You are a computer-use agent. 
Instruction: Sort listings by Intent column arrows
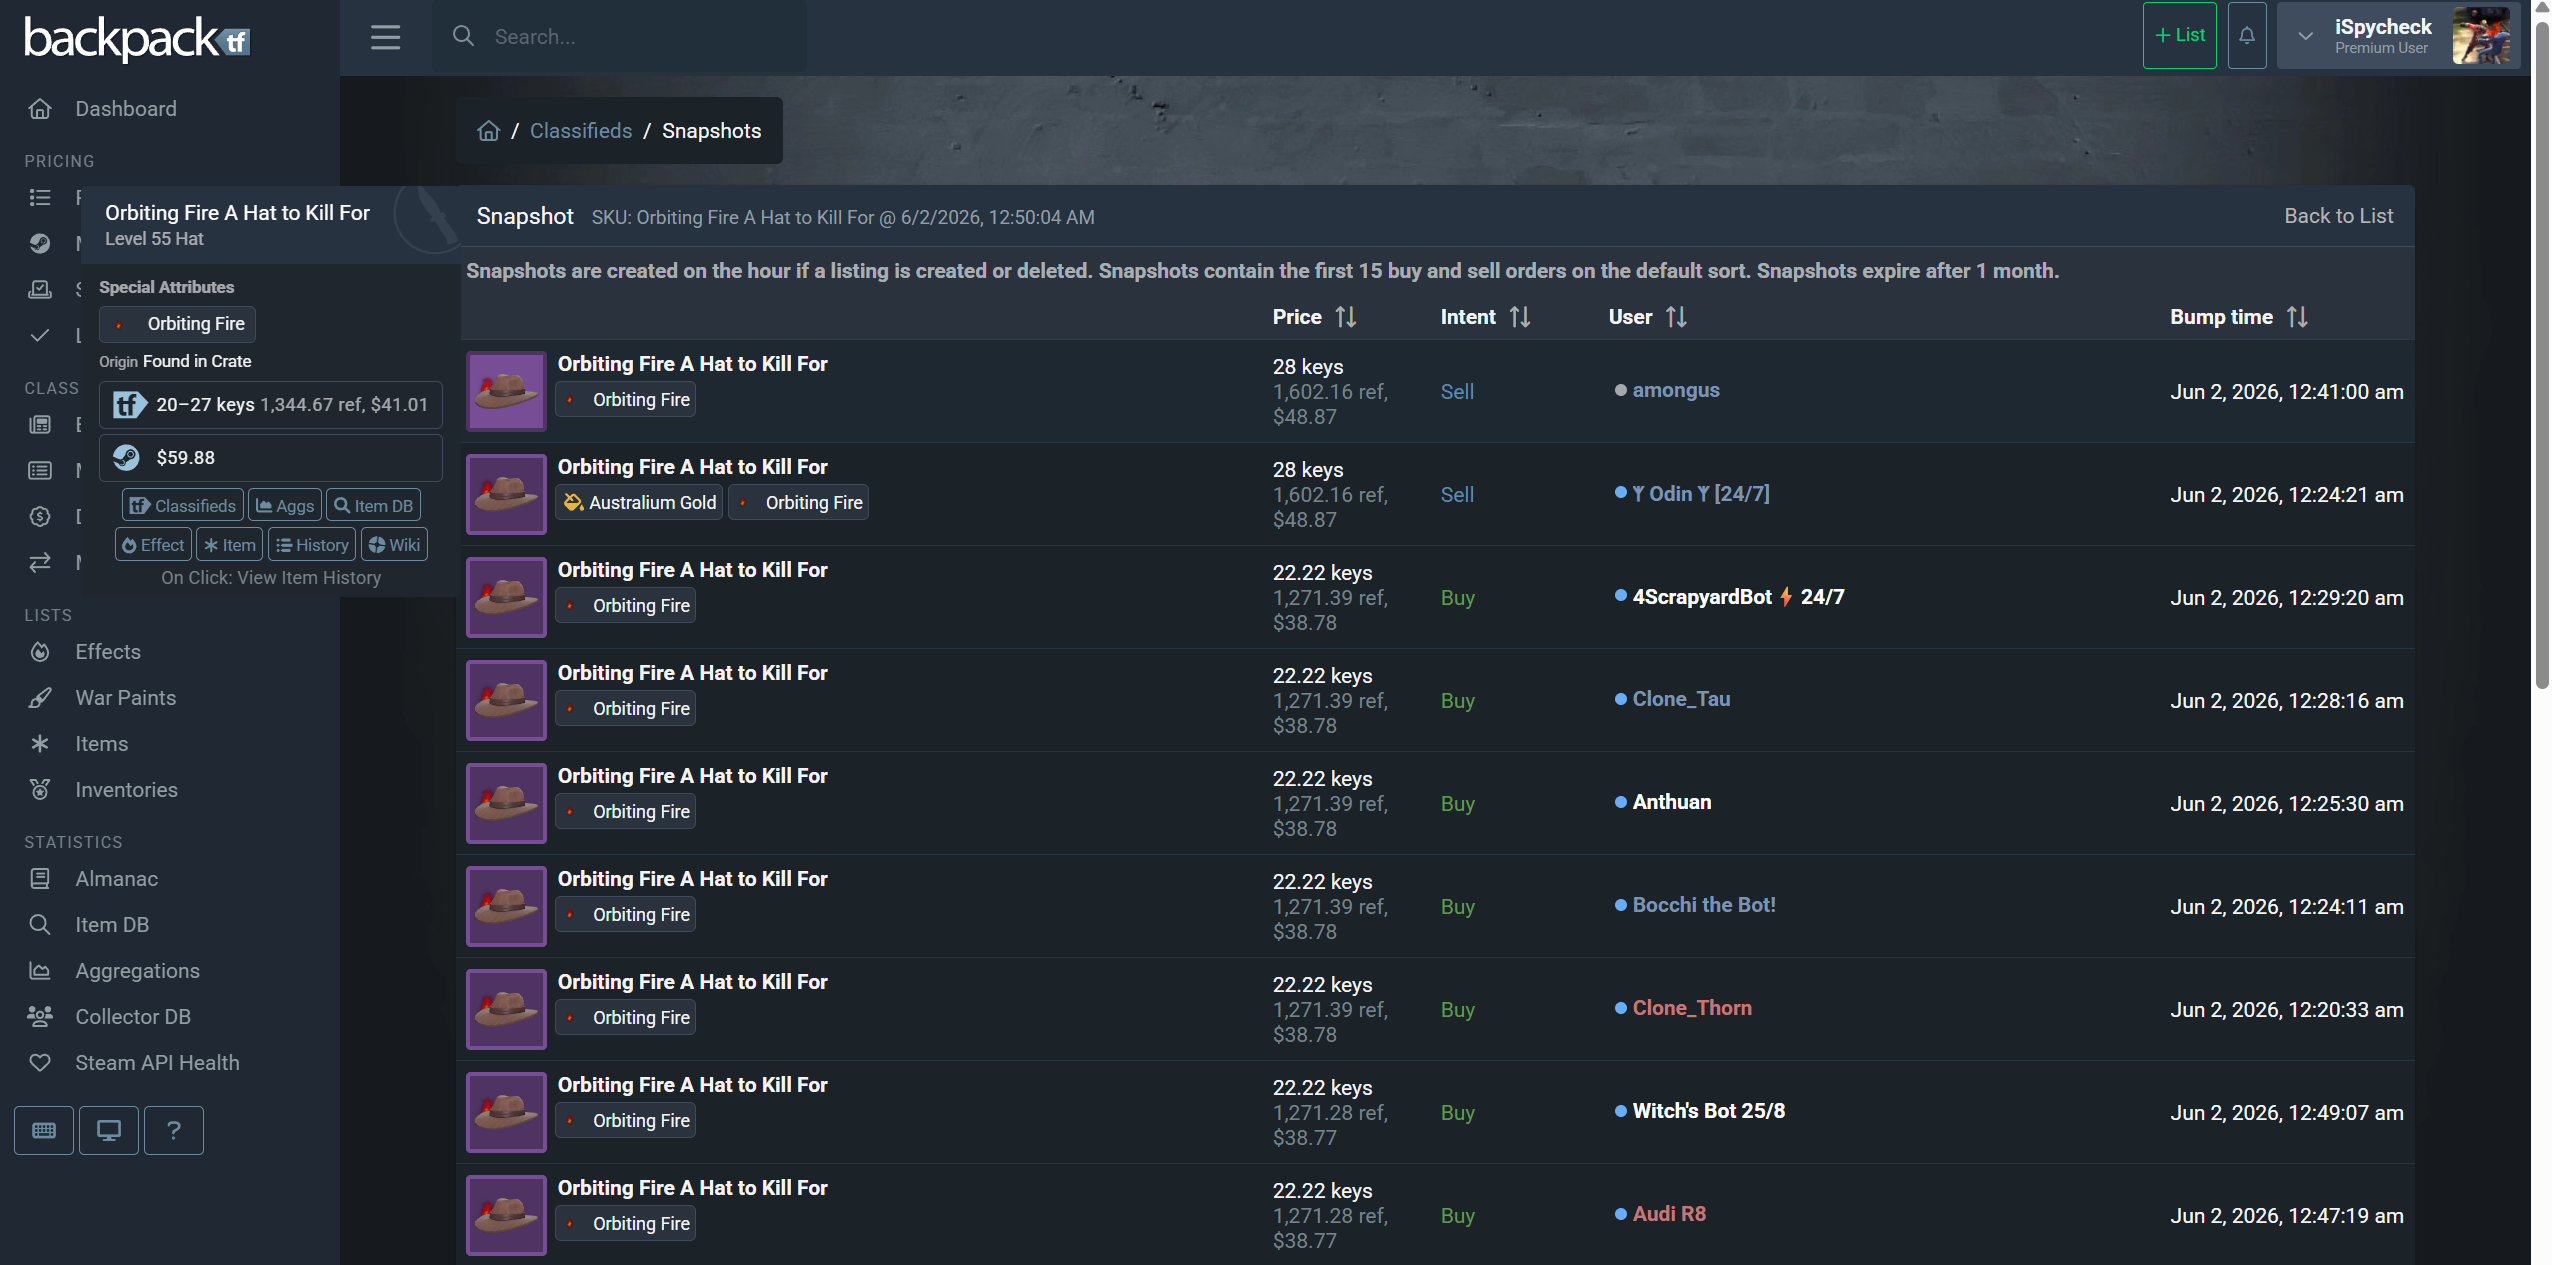pos(1520,317)
